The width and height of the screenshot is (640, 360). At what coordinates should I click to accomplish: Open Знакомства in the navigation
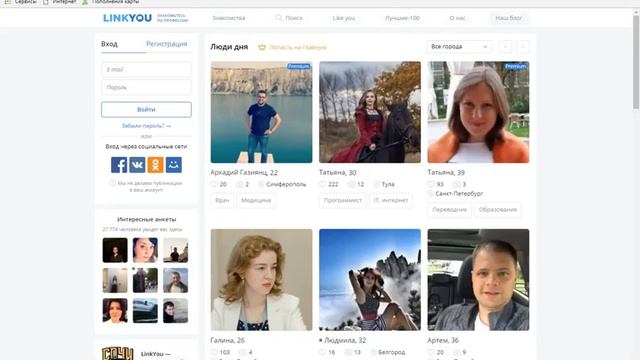pyautogui.click(x=229, y=18)
